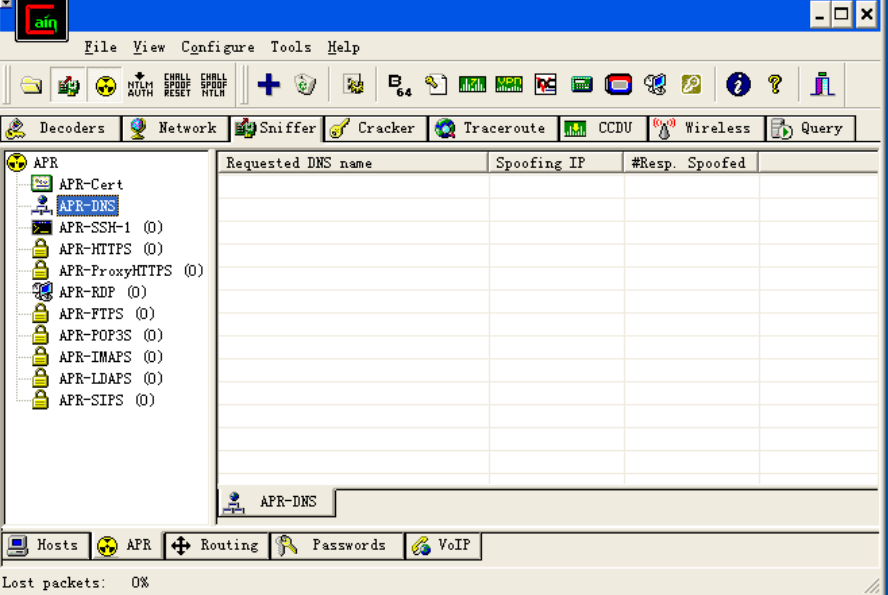The width and height of the screenshot is (888, 595).
Task: Switch to the Cracker tab
Action: (375, 129)
